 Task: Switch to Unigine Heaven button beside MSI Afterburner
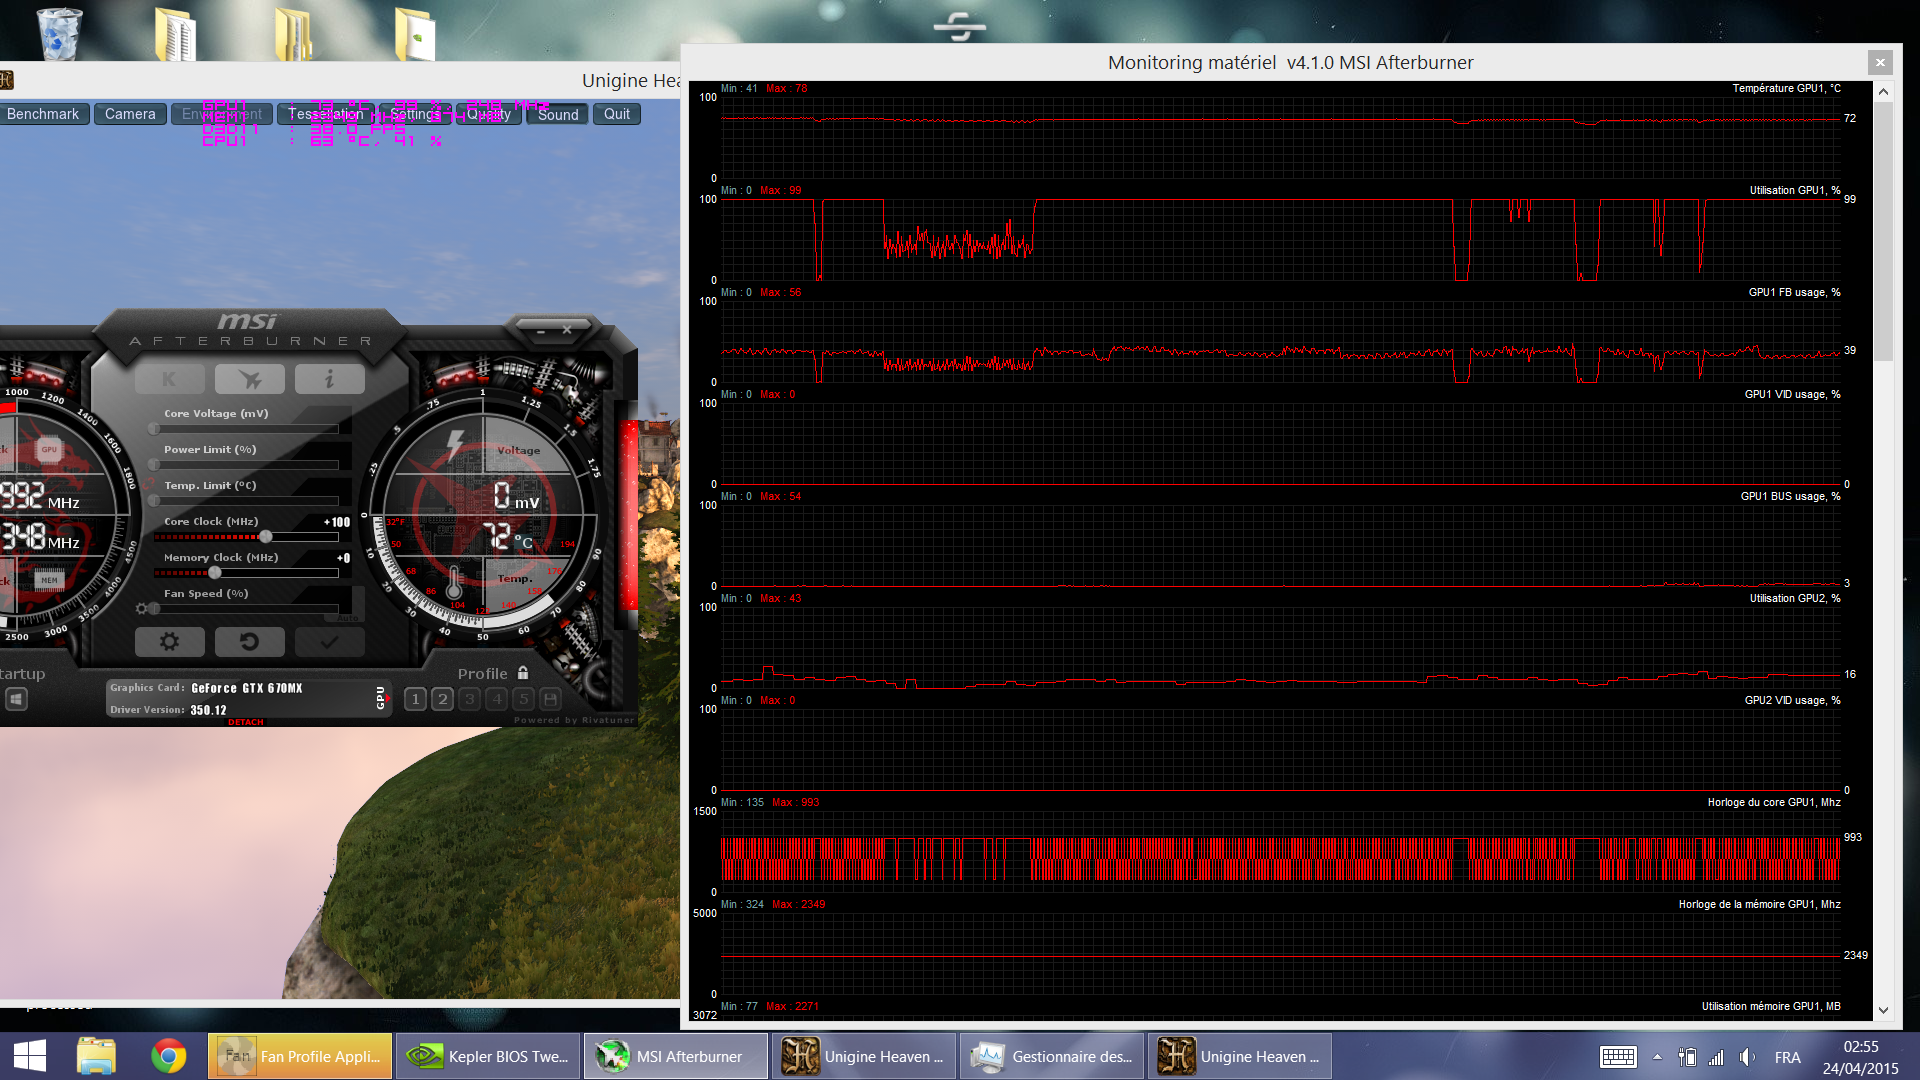click(864, 1056)
